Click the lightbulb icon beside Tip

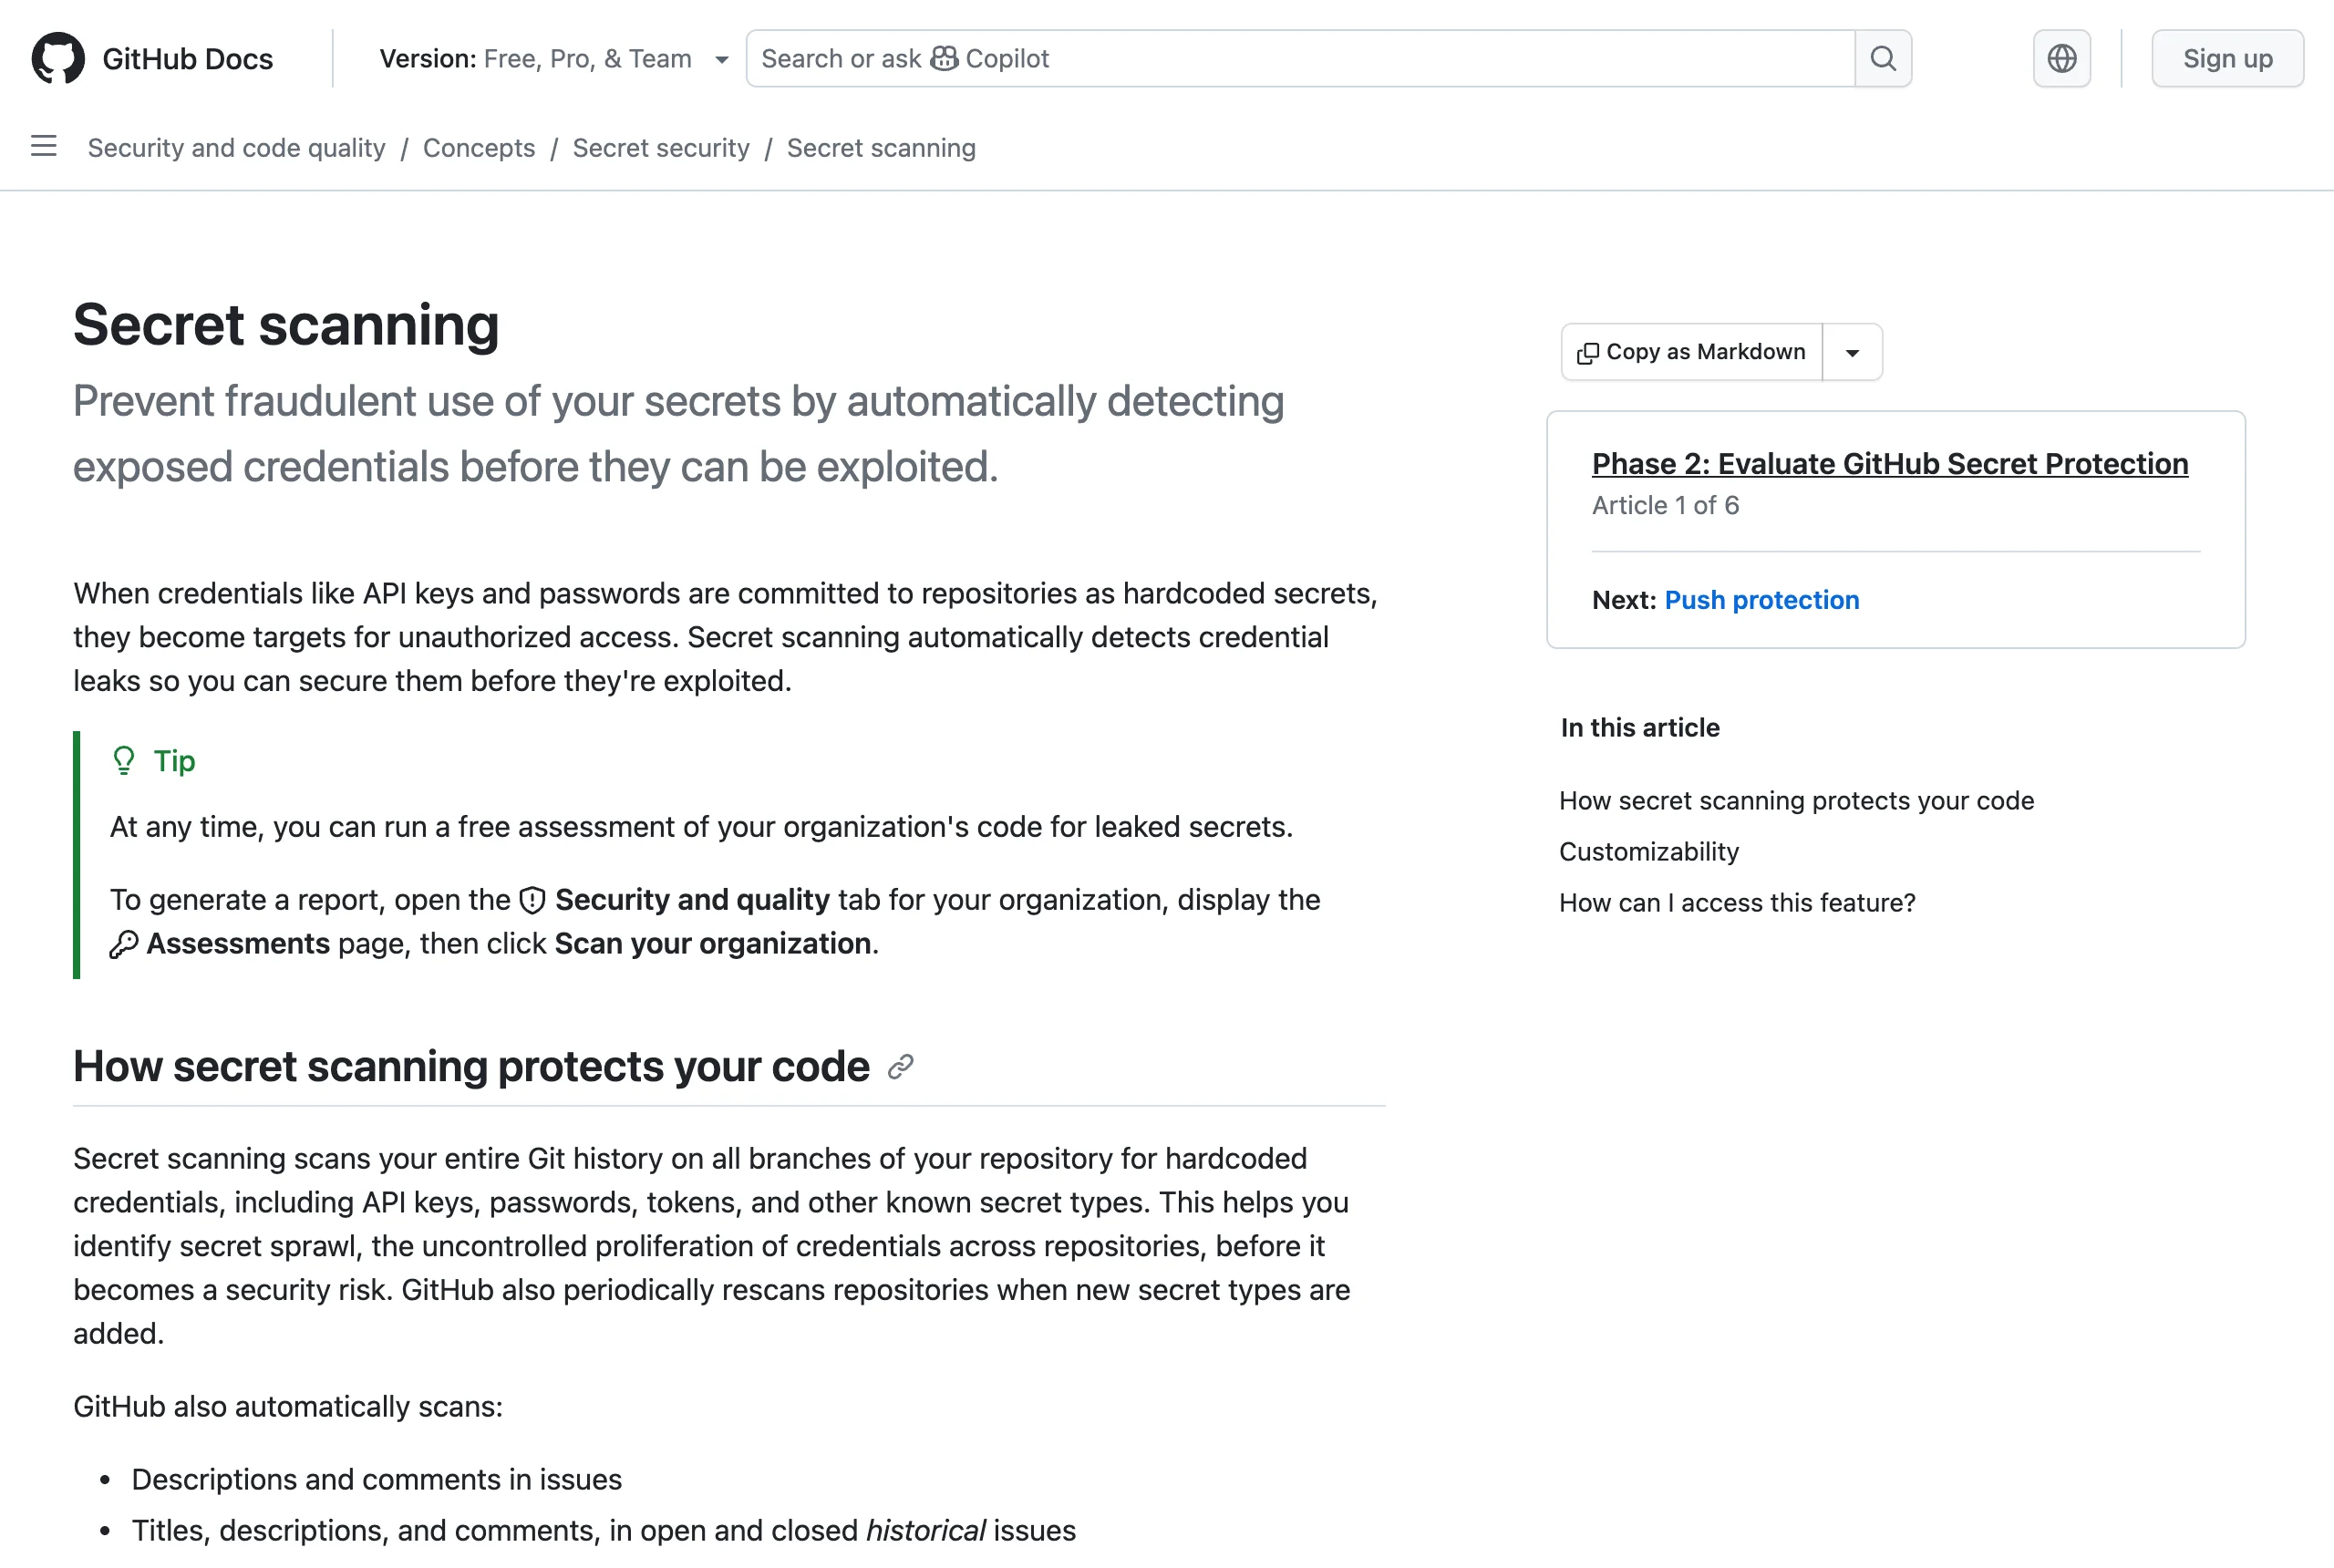123,762
